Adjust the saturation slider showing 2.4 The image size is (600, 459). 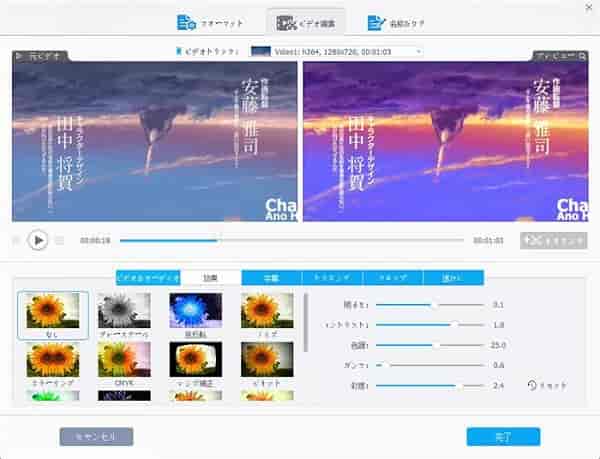430,386
